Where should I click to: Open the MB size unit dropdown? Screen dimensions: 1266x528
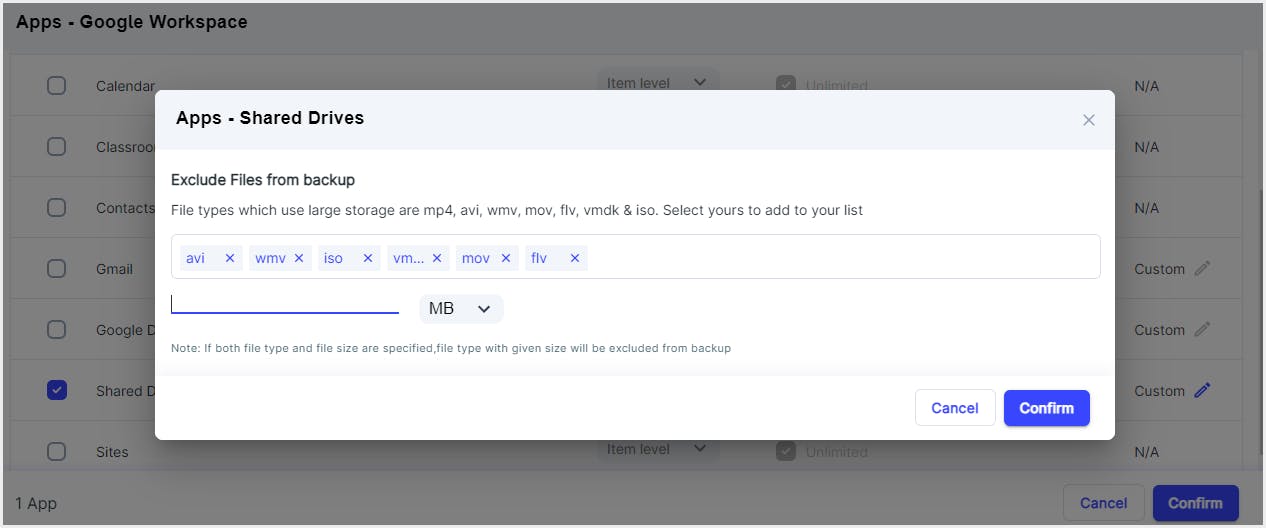[x=461, y=309]
